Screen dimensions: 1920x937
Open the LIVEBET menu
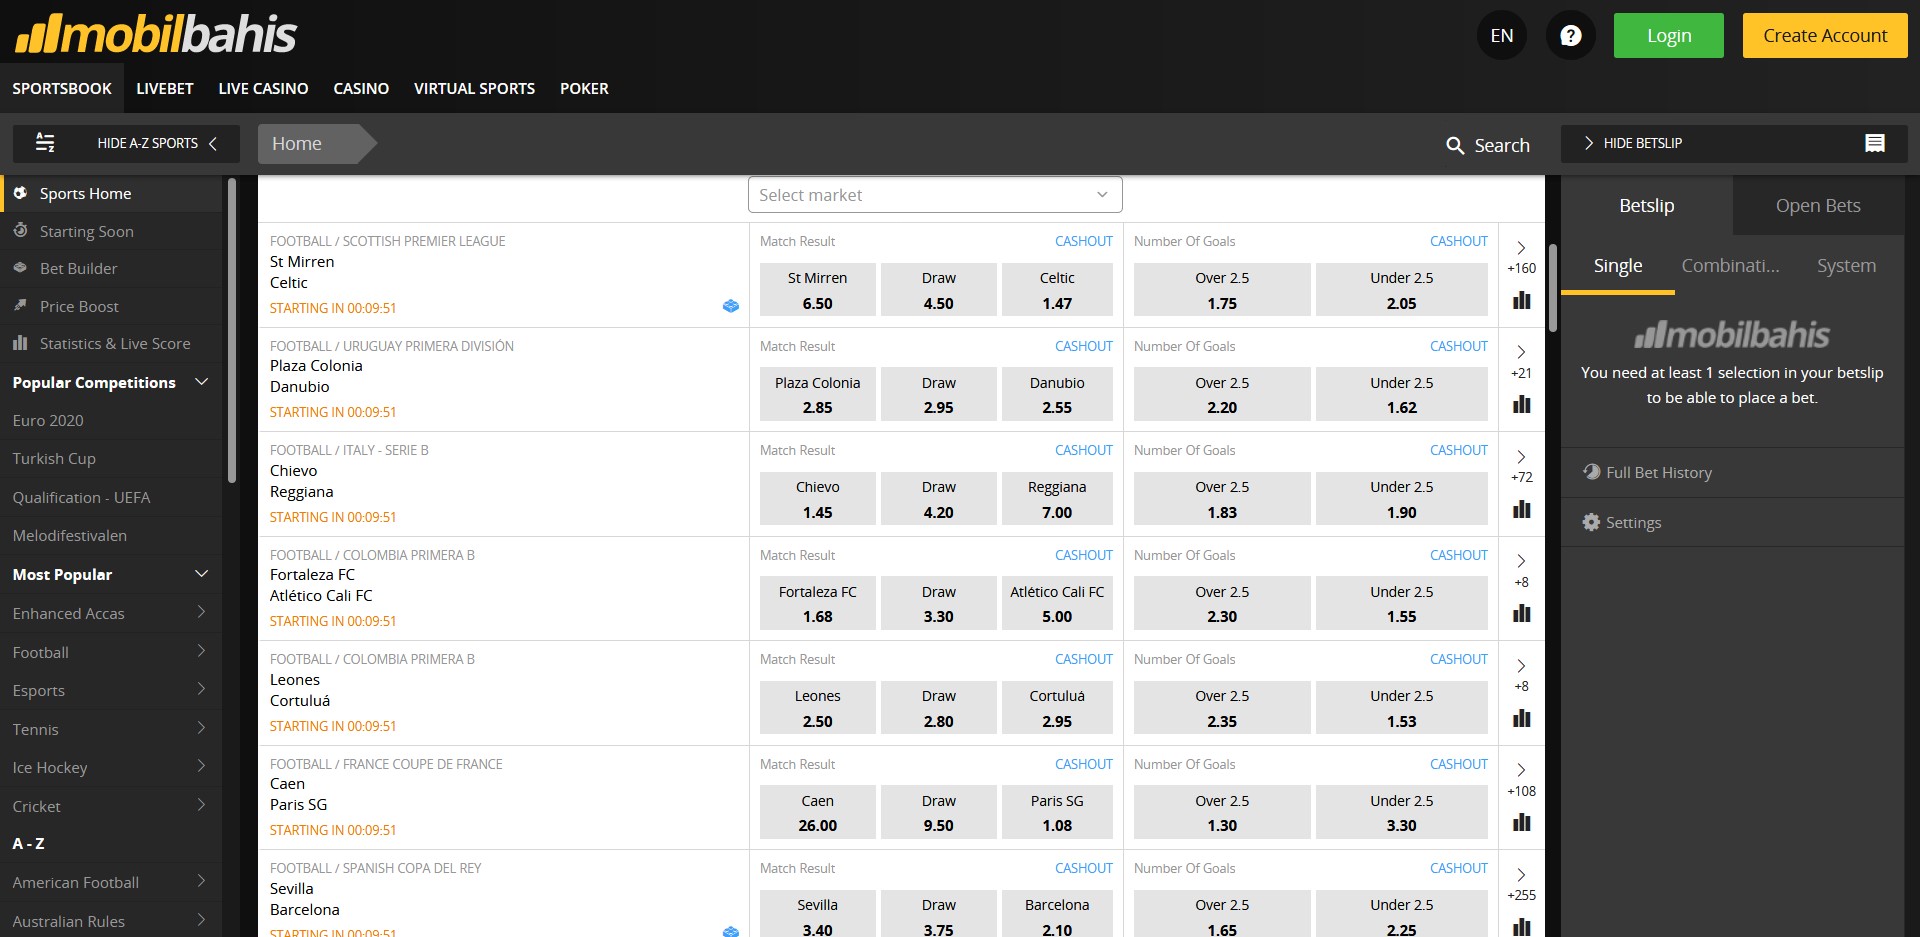(165, 88)
